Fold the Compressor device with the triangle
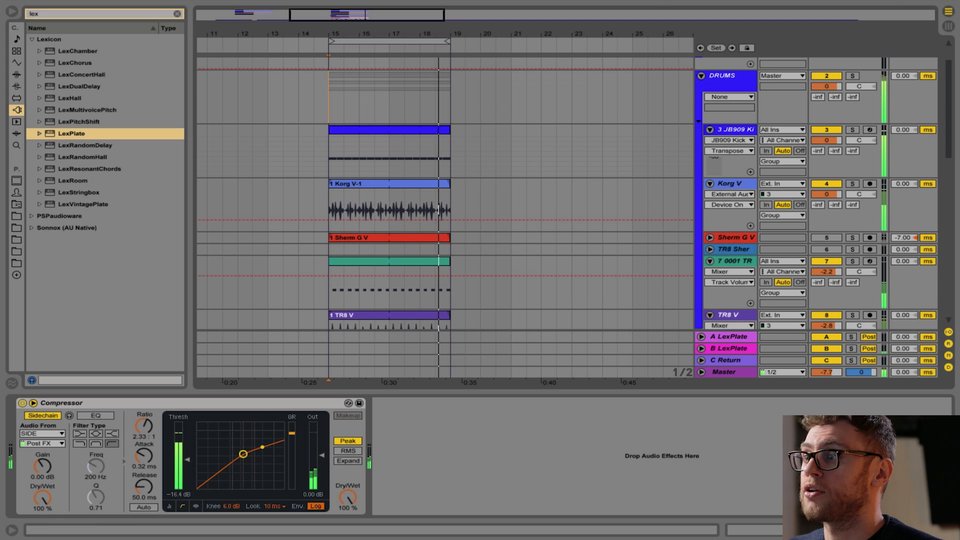The width and height of the screenshot is (960, 540). point(34,403)
